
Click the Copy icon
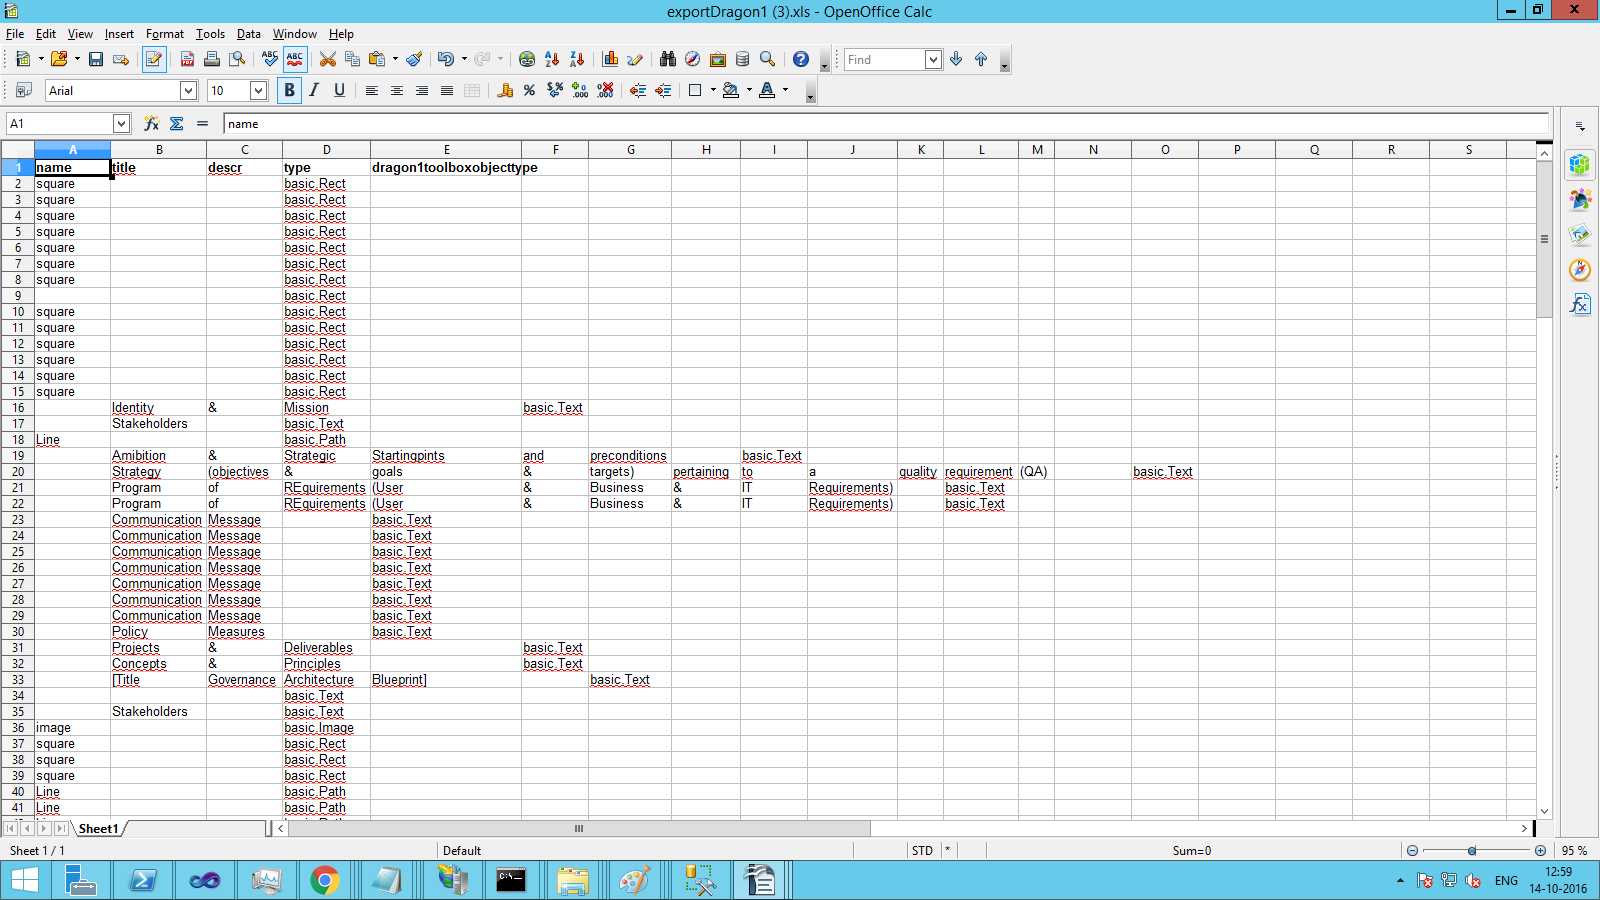point(352,60)
